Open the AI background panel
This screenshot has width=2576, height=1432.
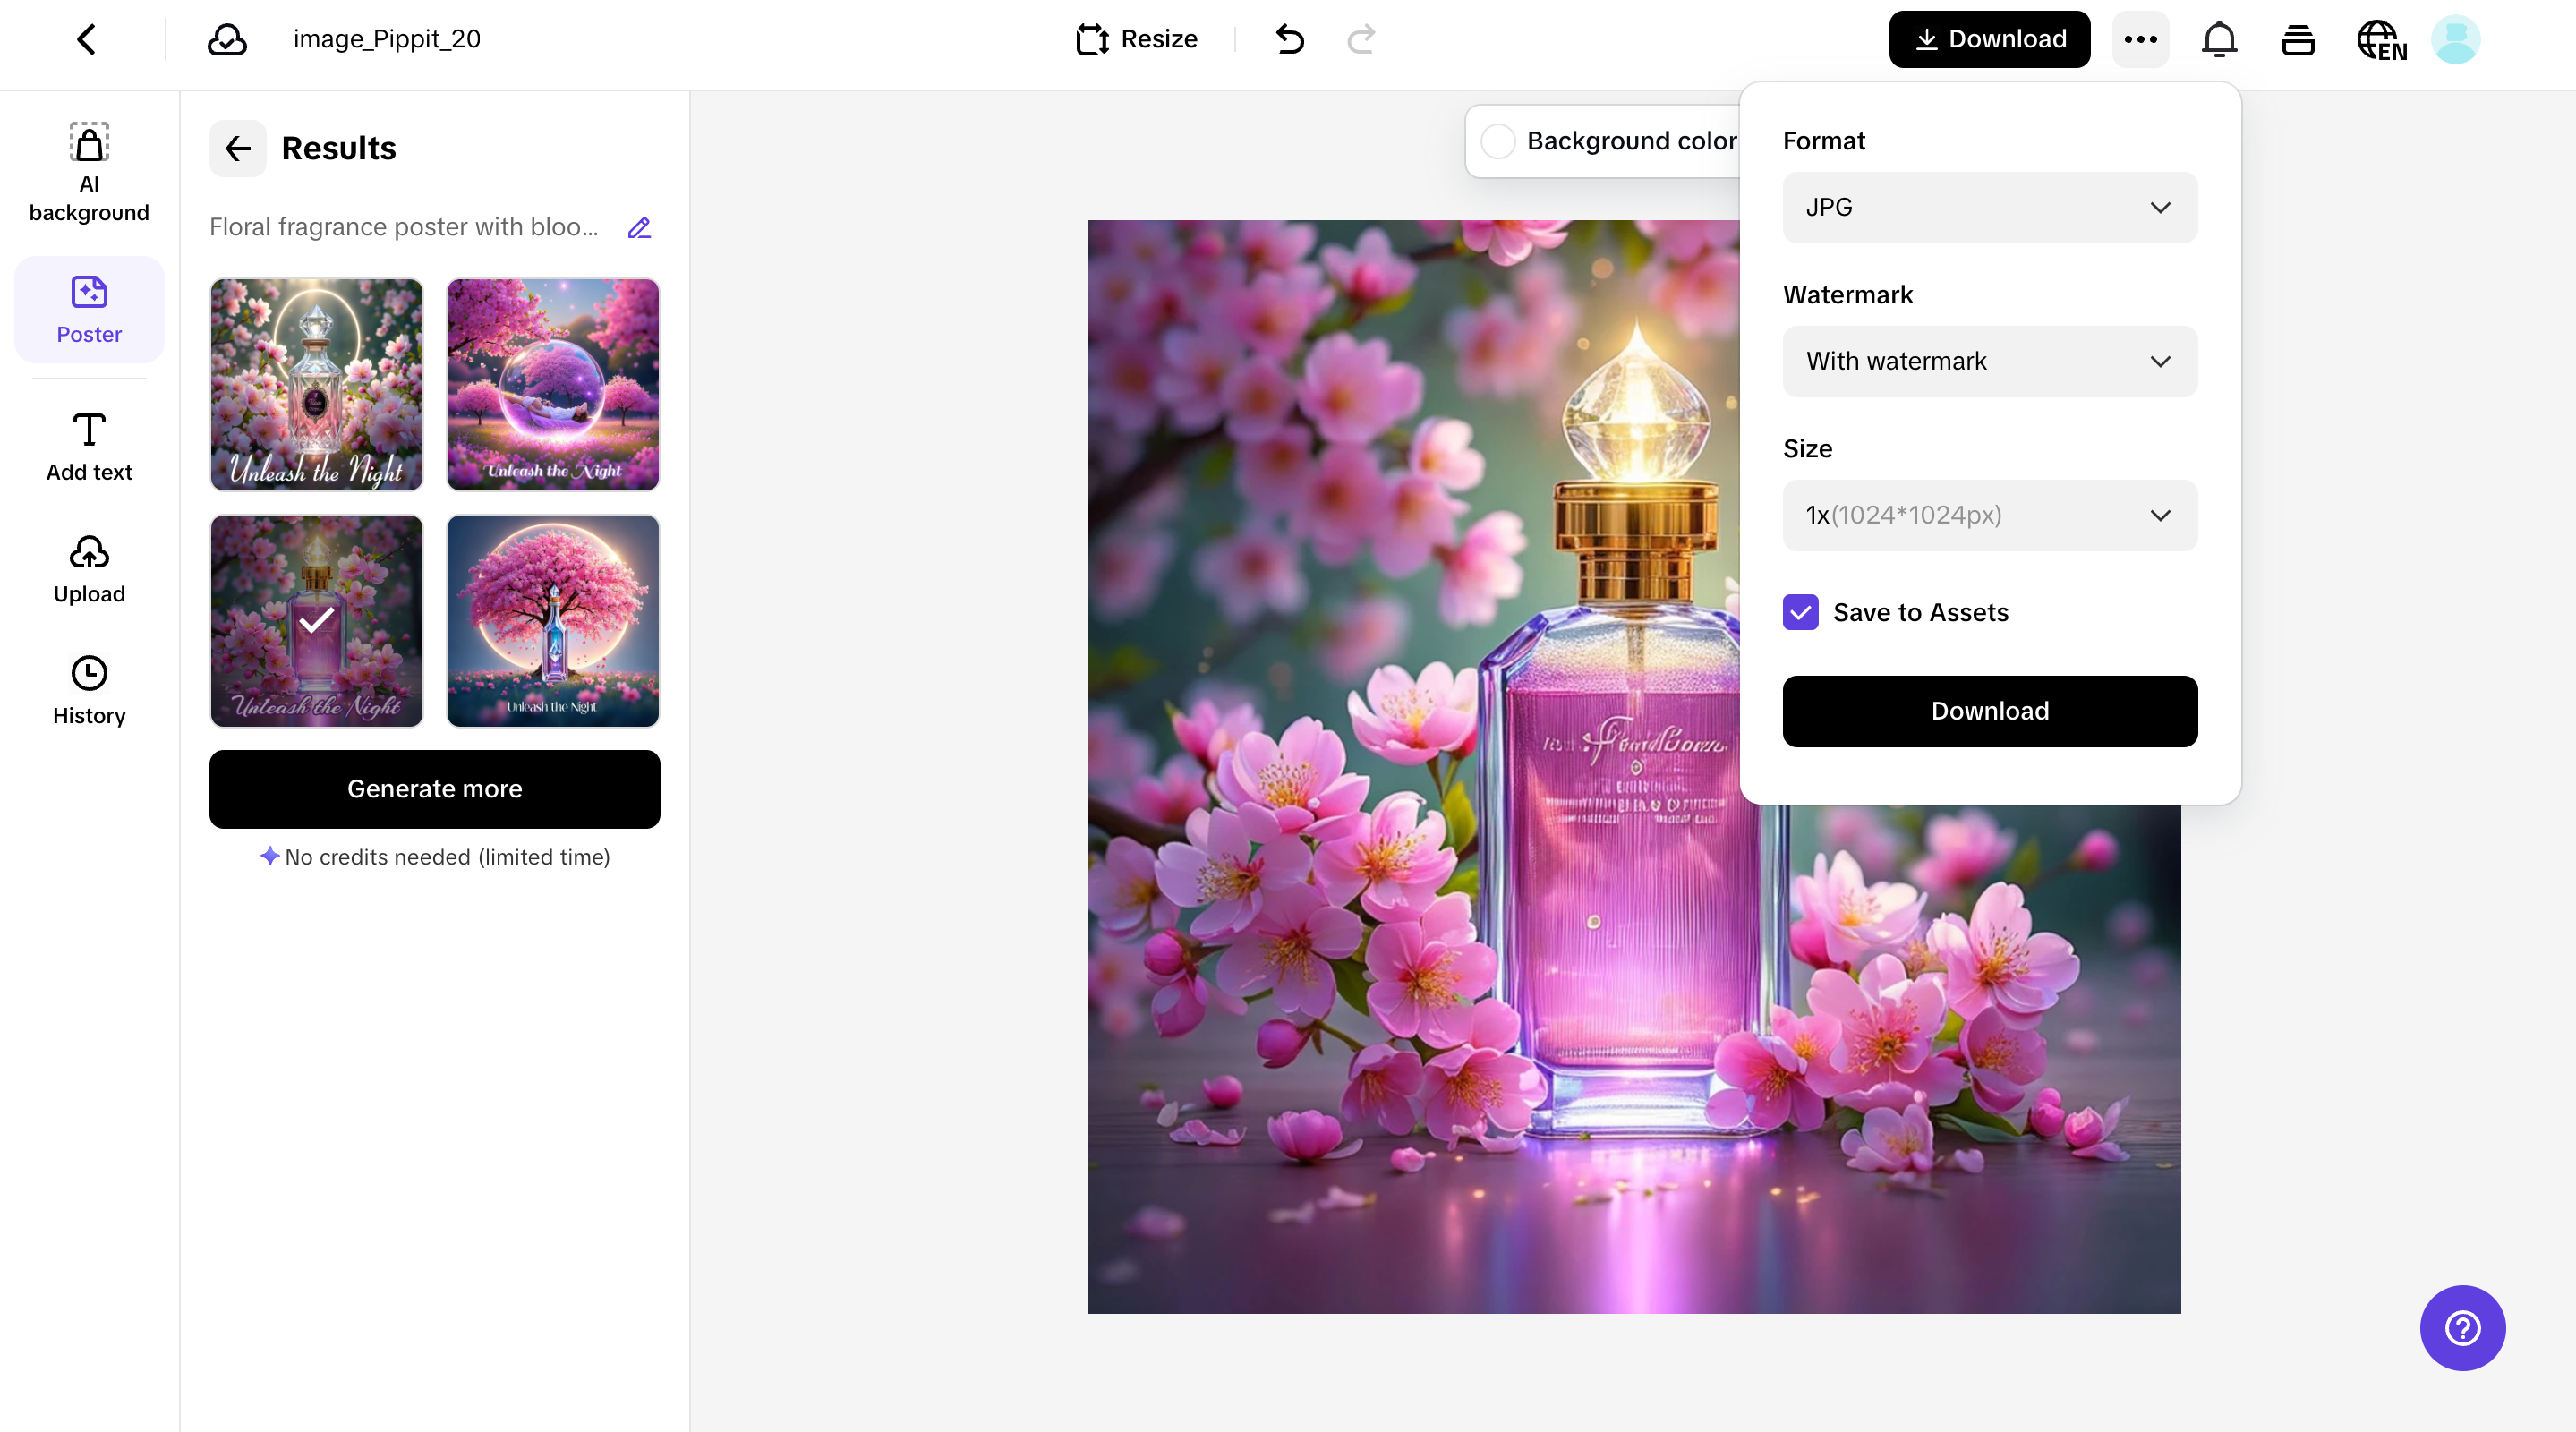pos(89,172)
